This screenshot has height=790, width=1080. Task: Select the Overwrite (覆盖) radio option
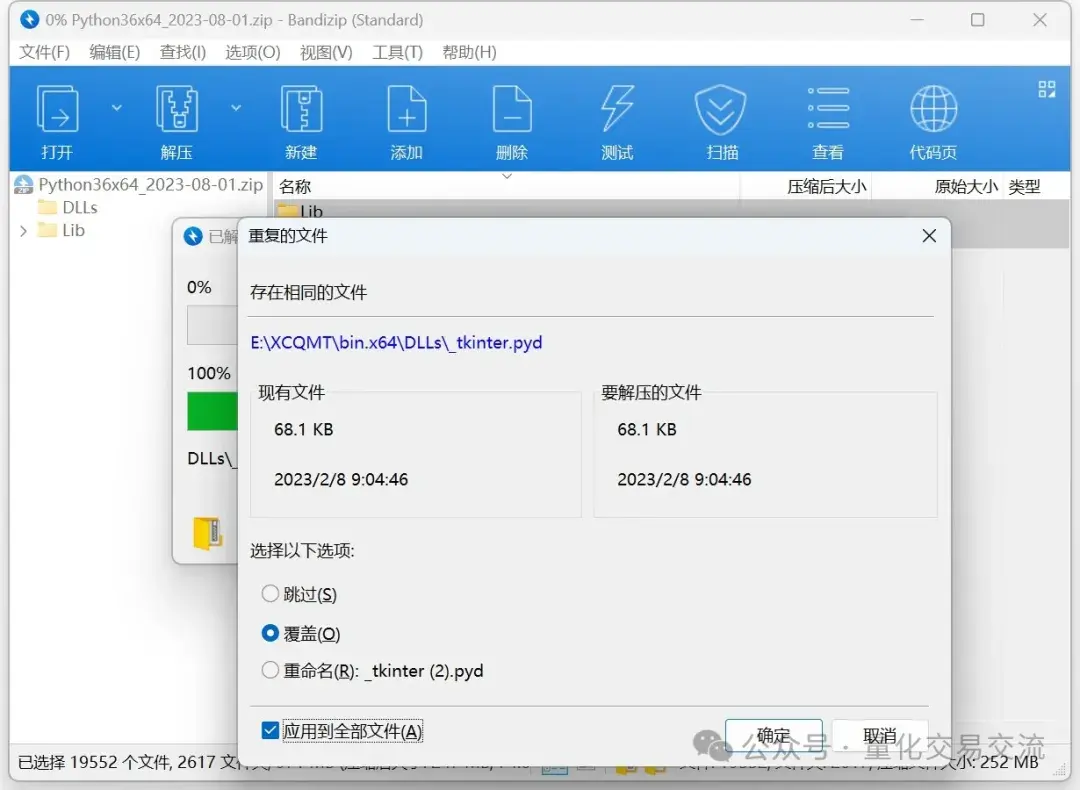pos(270,633)
